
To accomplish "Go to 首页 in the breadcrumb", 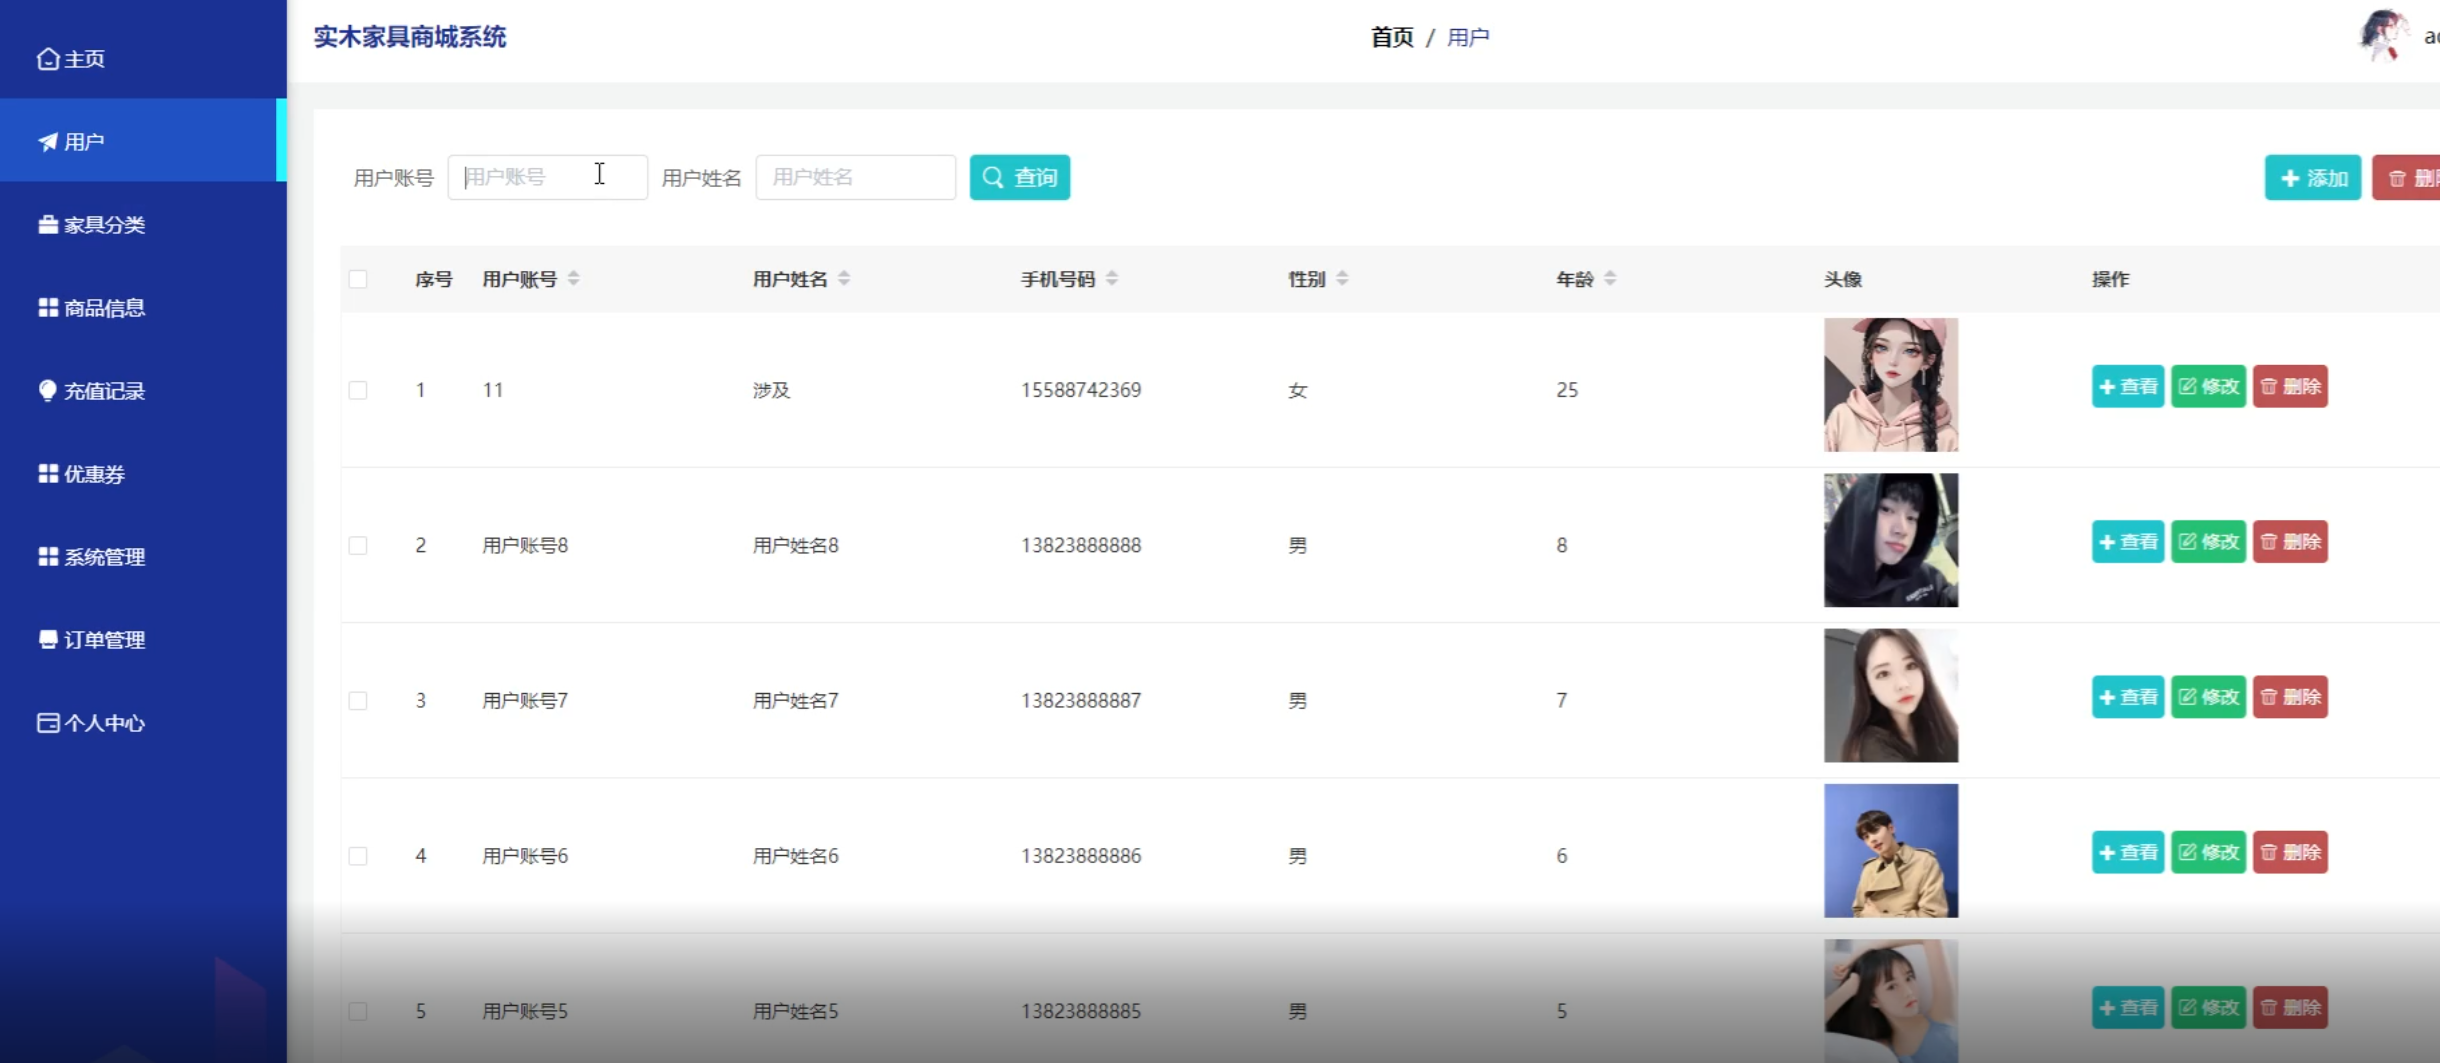I will coord(1391,37).
